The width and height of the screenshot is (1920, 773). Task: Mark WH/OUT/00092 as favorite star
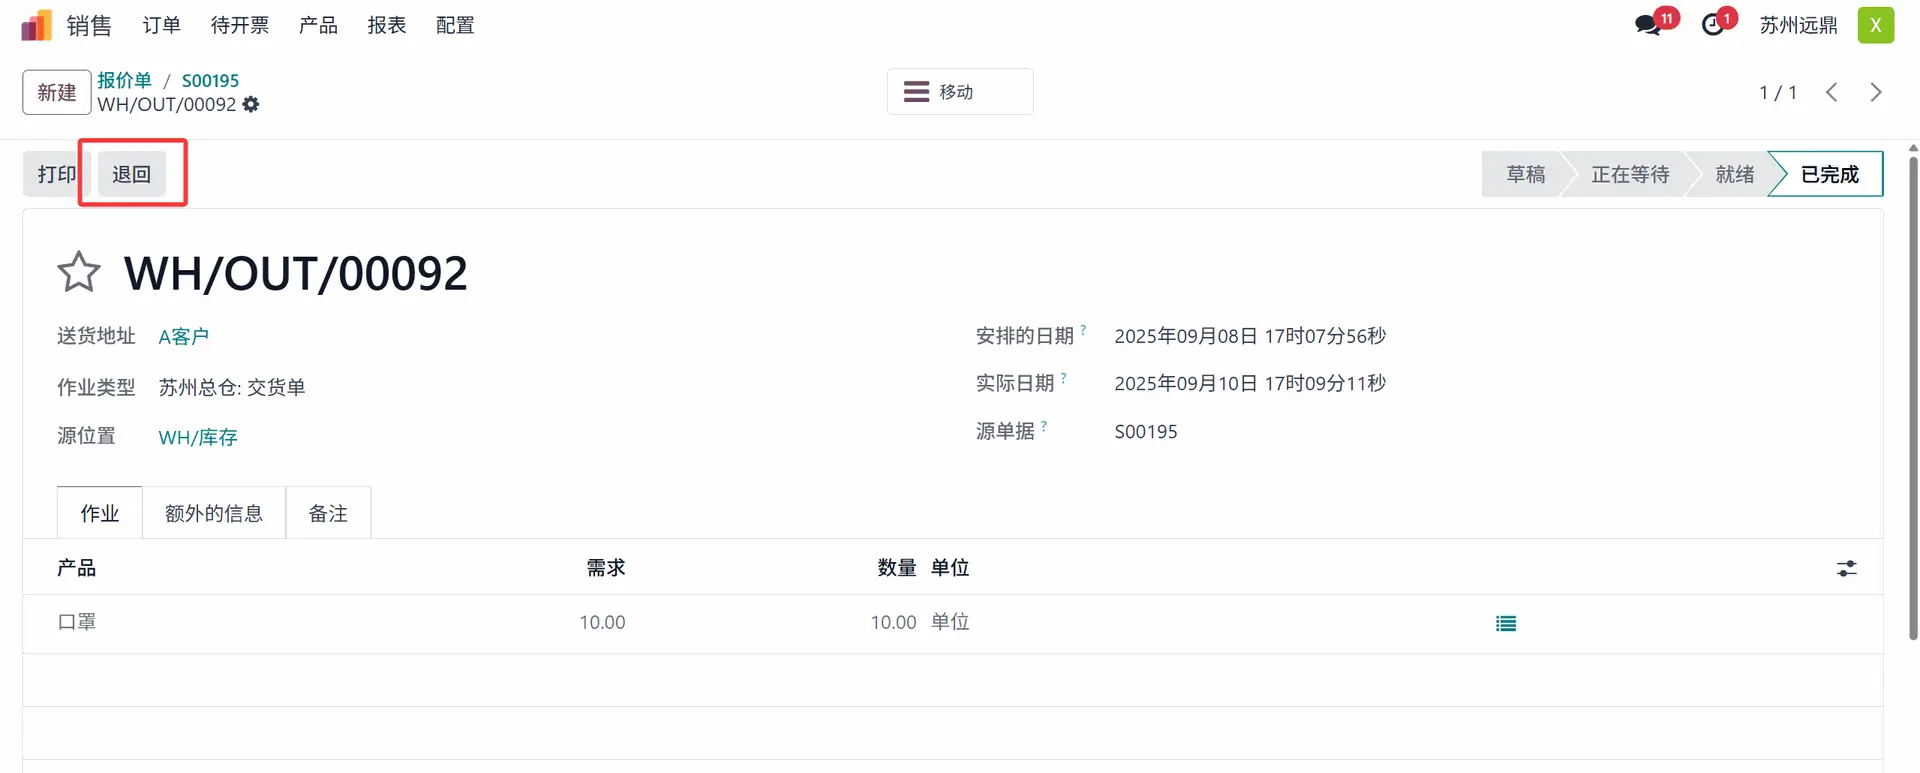coord(79,272)
